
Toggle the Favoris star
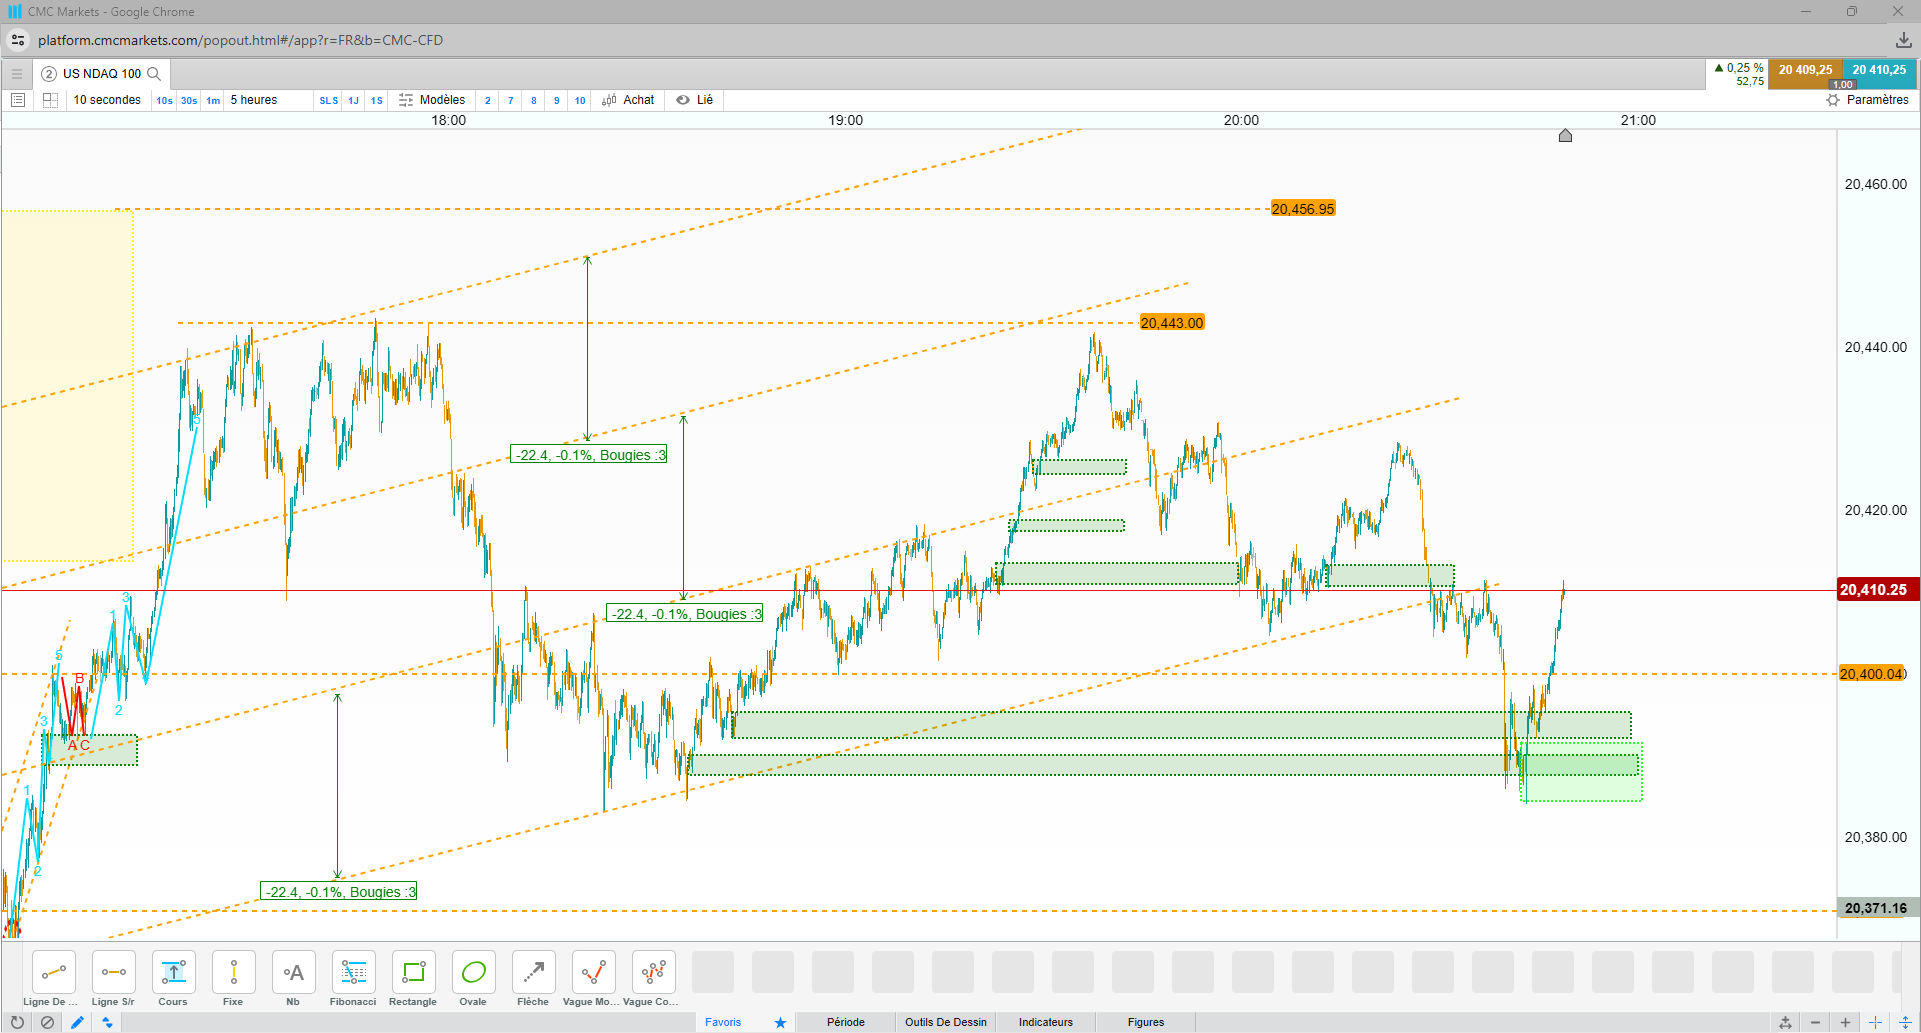point(780,1022)
